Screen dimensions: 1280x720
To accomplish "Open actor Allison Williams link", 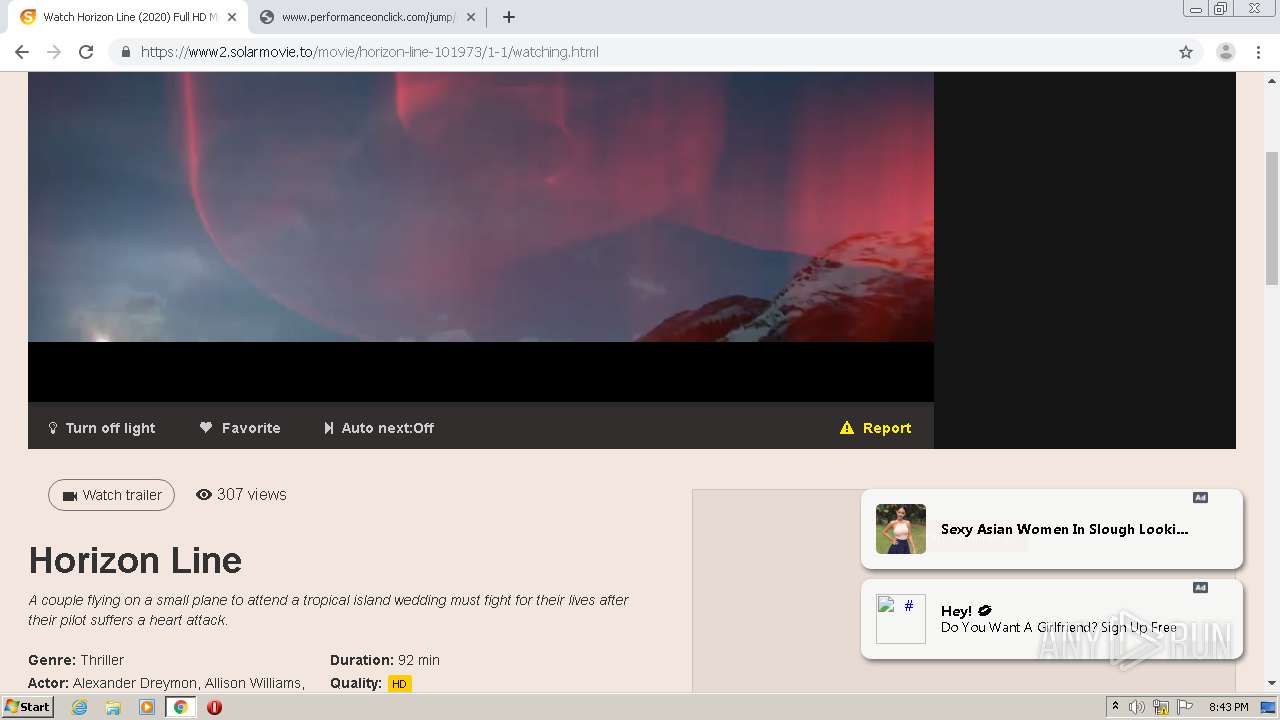I will pos(253,683).
